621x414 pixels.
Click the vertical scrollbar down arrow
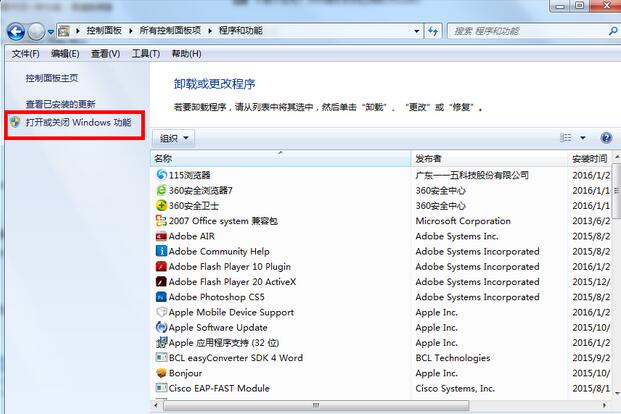coord(617,393)
